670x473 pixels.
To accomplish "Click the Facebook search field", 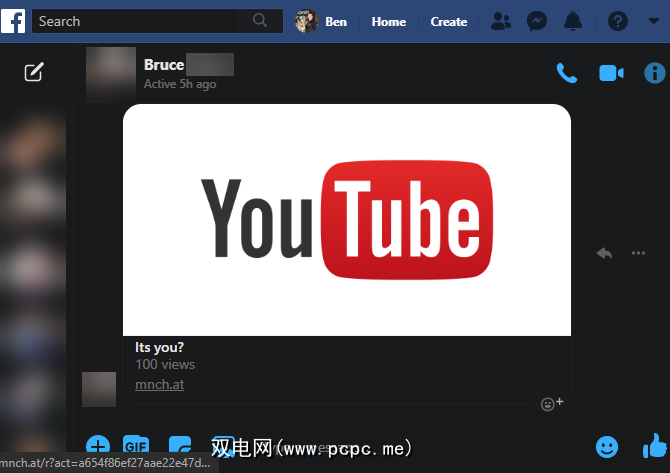I will coord(140,21).
